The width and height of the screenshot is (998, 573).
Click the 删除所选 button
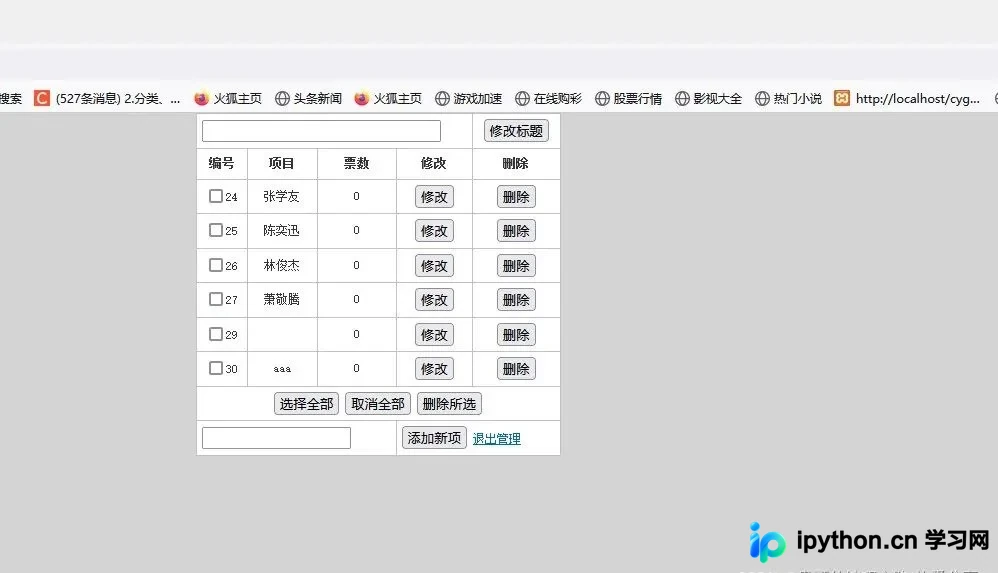[x=449, y=404]
